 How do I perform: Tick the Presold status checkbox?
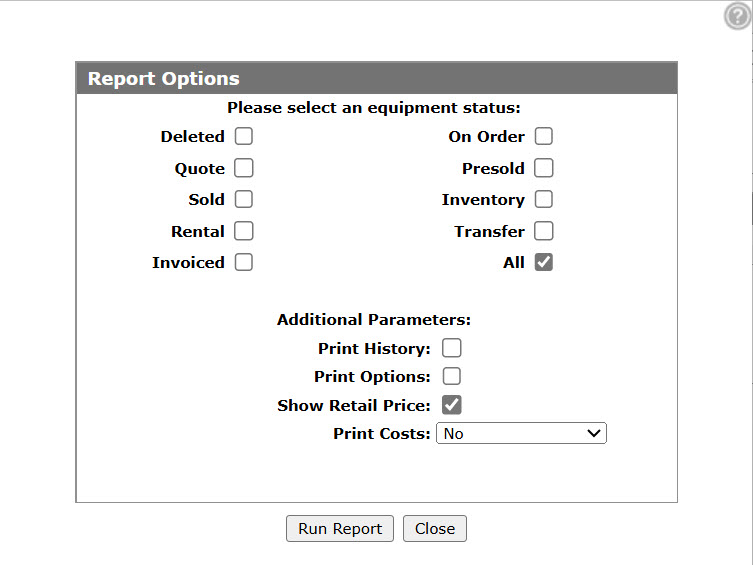click(544, 168)
